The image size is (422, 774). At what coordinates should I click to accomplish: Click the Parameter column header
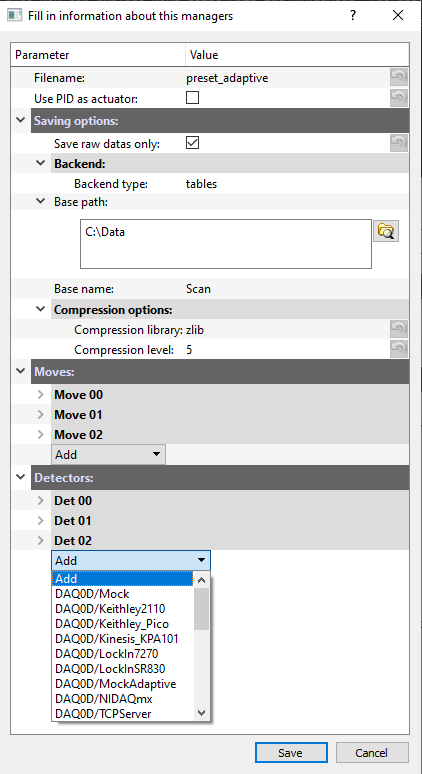98,55
